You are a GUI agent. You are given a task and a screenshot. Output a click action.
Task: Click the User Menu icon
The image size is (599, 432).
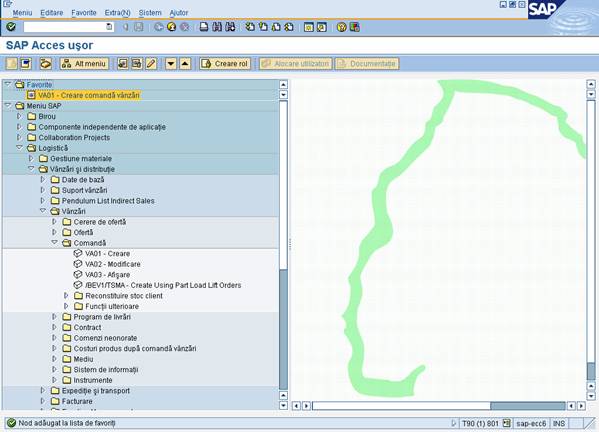(x=12, y=63)
